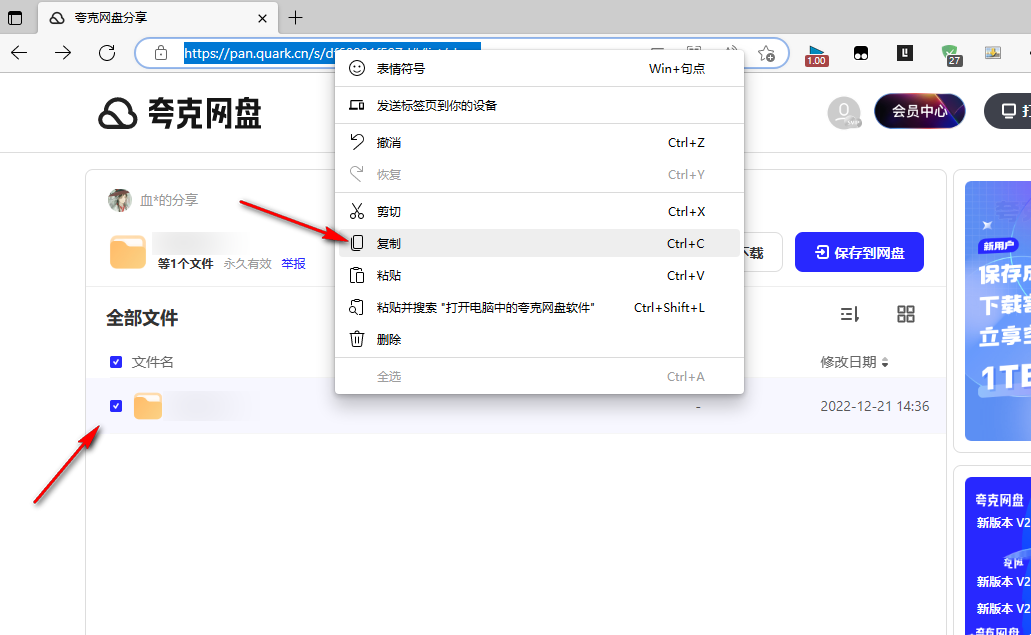This screenshot has width=1031, height=635.
Task: Choose 删除 in context menu
Action: point(539,339)
